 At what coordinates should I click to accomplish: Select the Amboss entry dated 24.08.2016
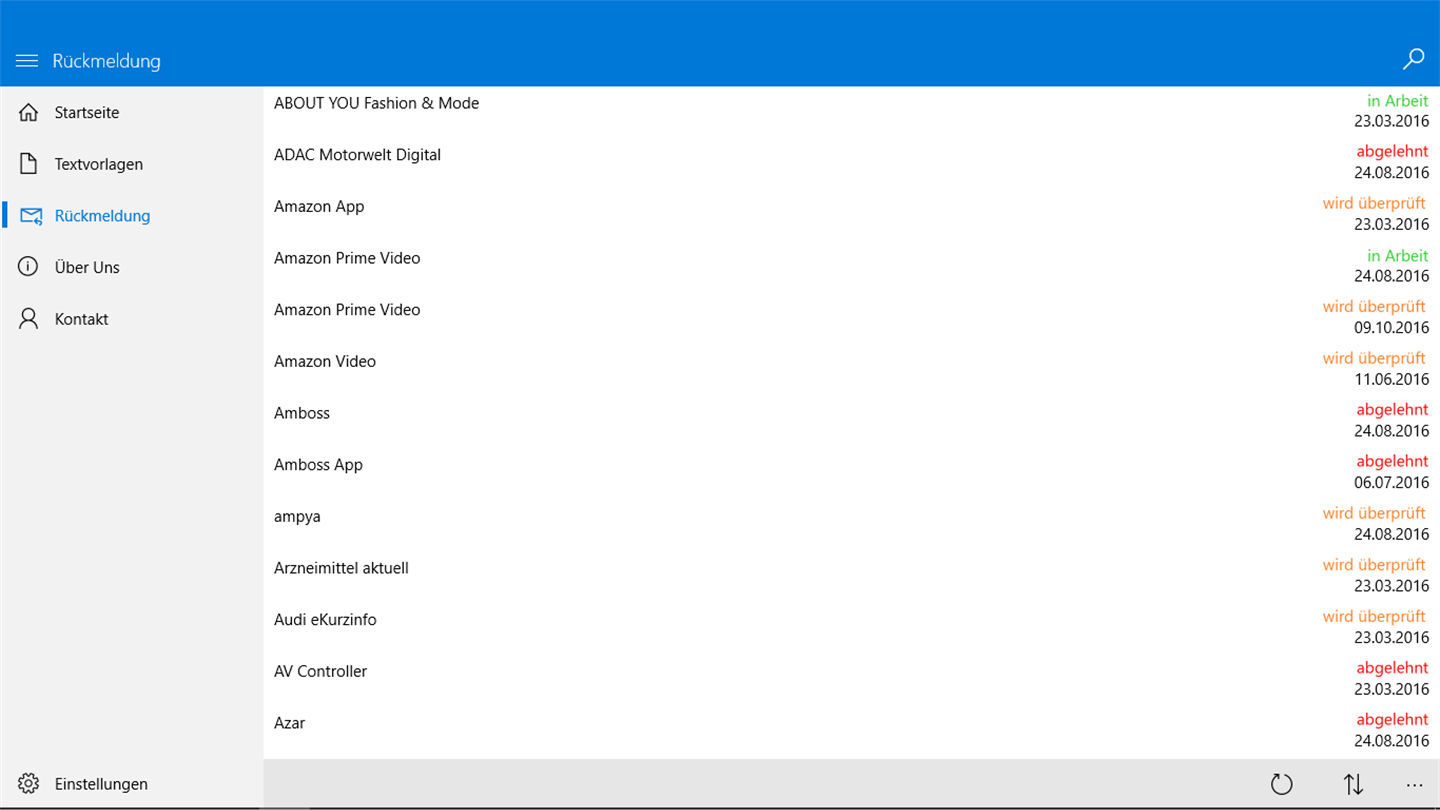pyautogui.click(x=851, y=421)
